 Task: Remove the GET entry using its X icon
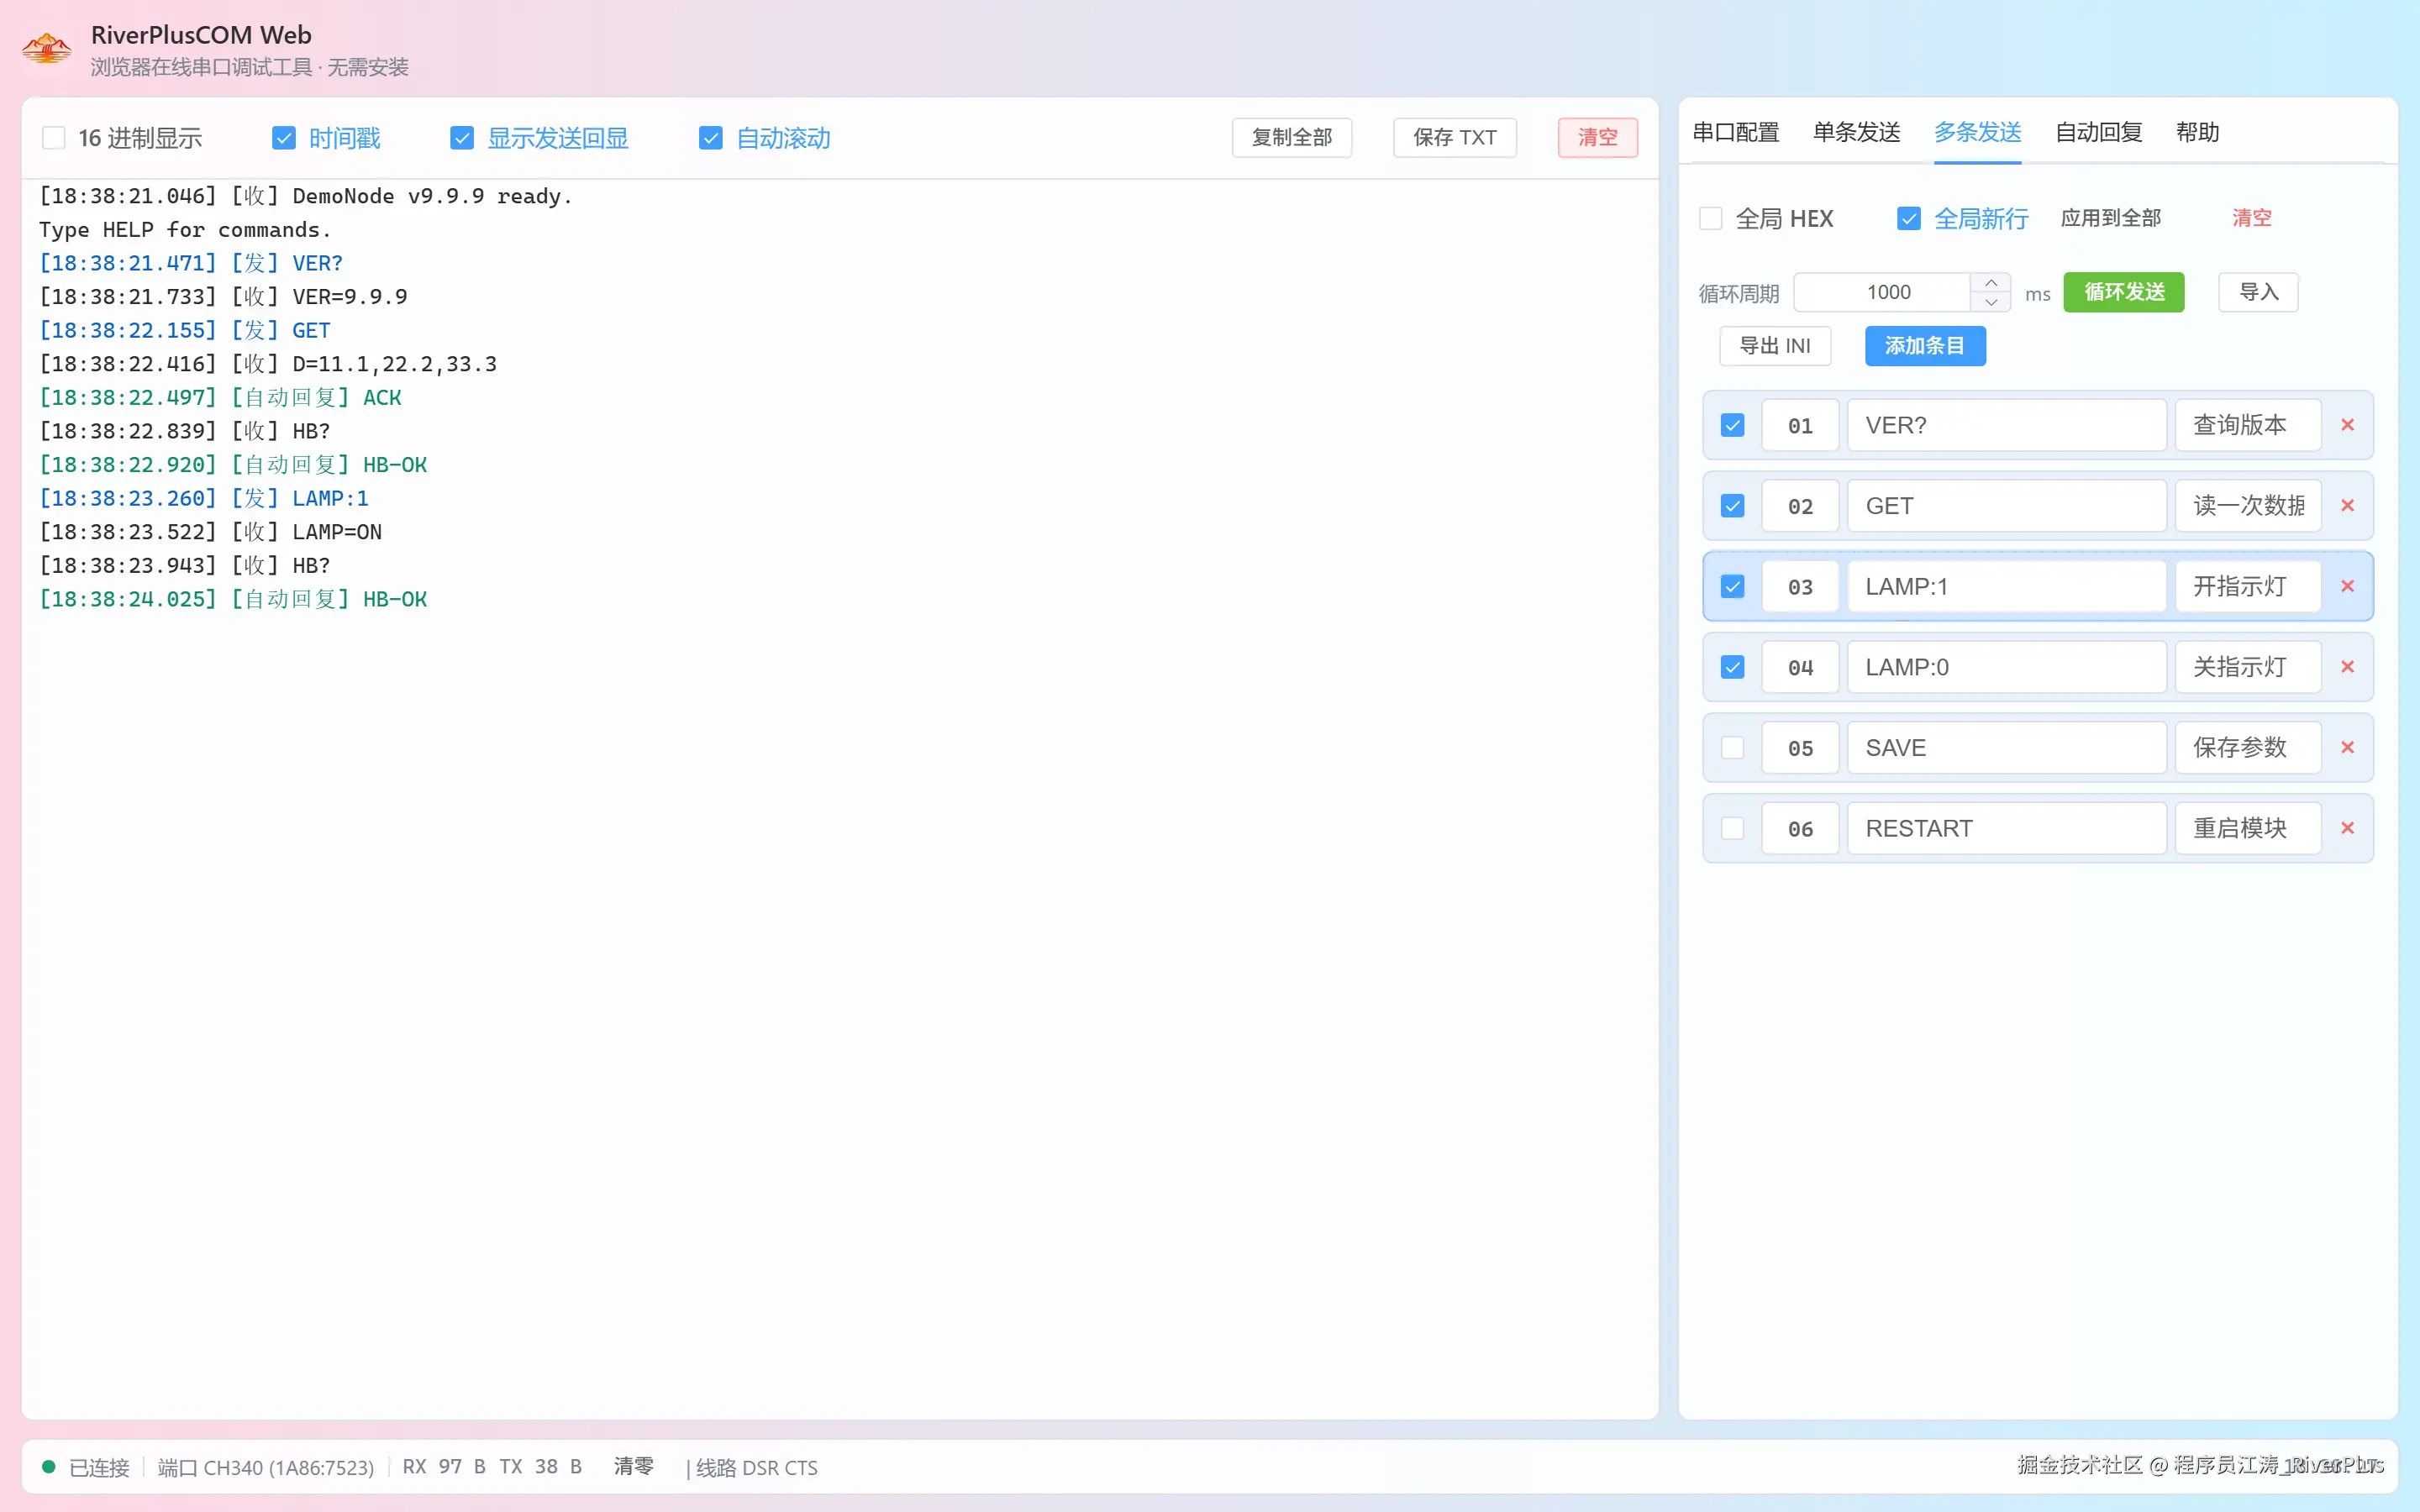click(x=2347, y=506)
